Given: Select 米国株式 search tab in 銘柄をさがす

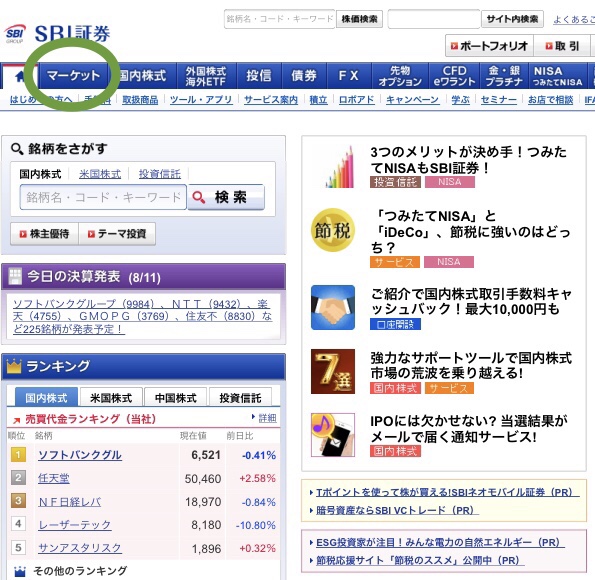Looking at the screenshot, I should (x=100, y=174).
